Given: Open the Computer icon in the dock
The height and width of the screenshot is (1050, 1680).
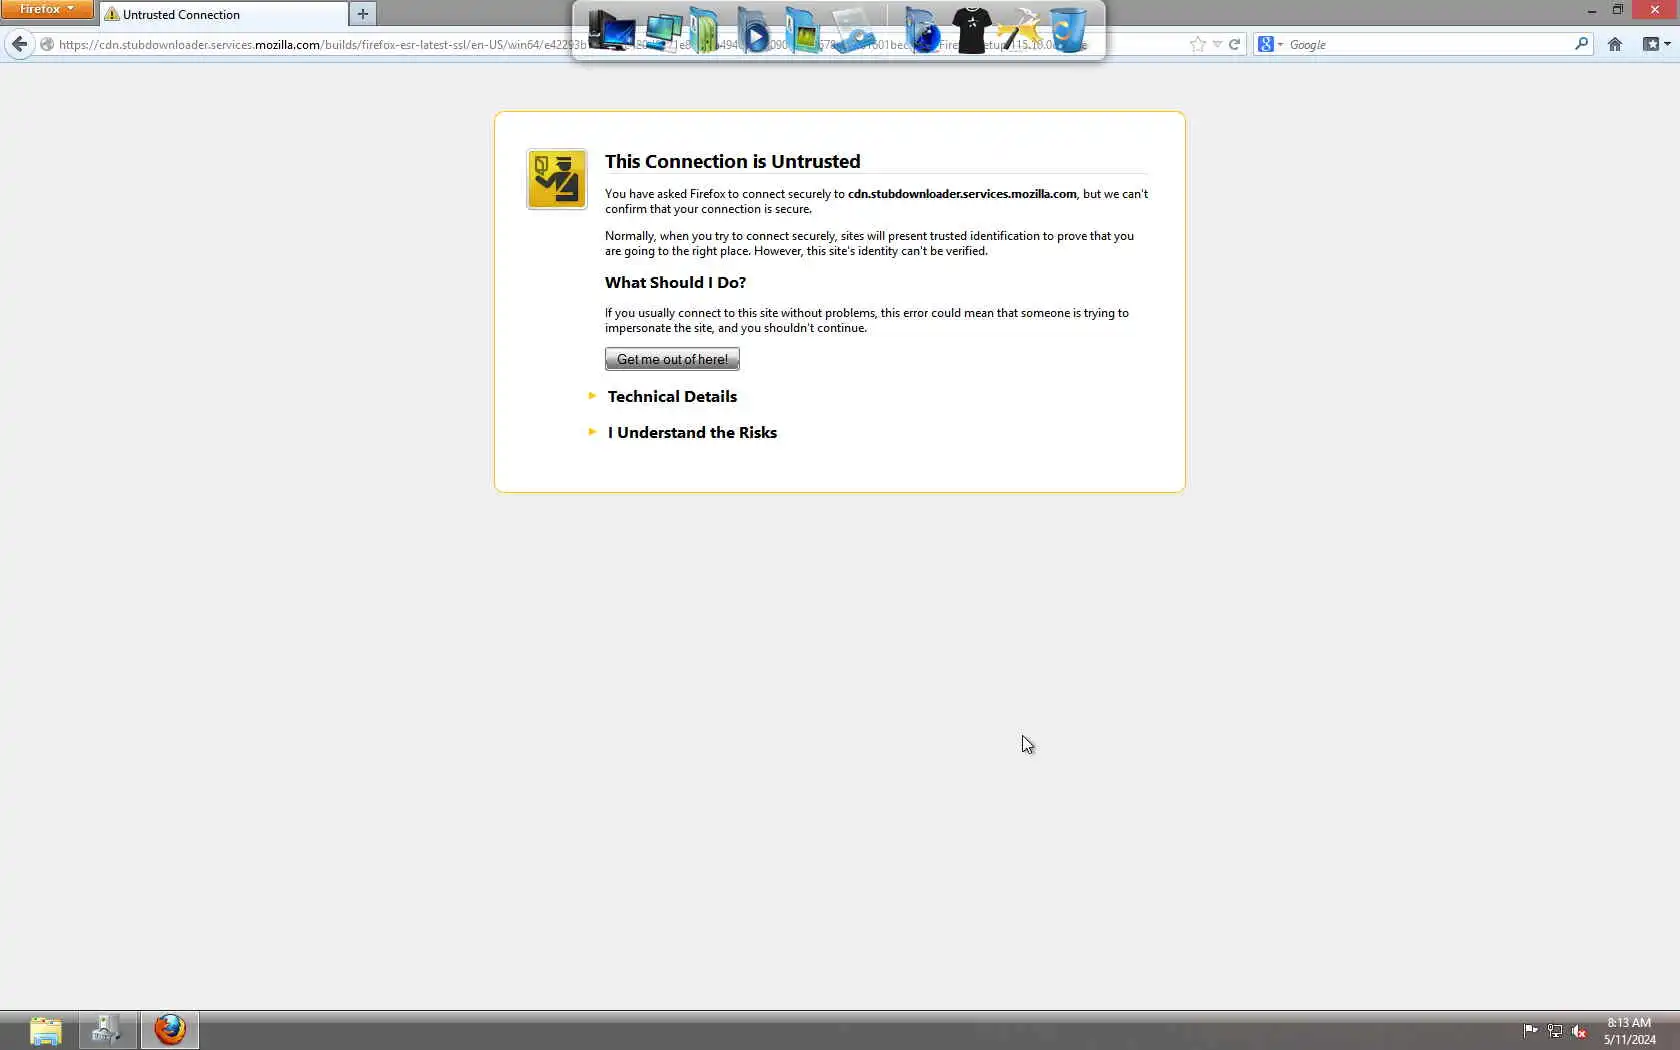Looking at the screenshot, I should [x=611, y=31].
